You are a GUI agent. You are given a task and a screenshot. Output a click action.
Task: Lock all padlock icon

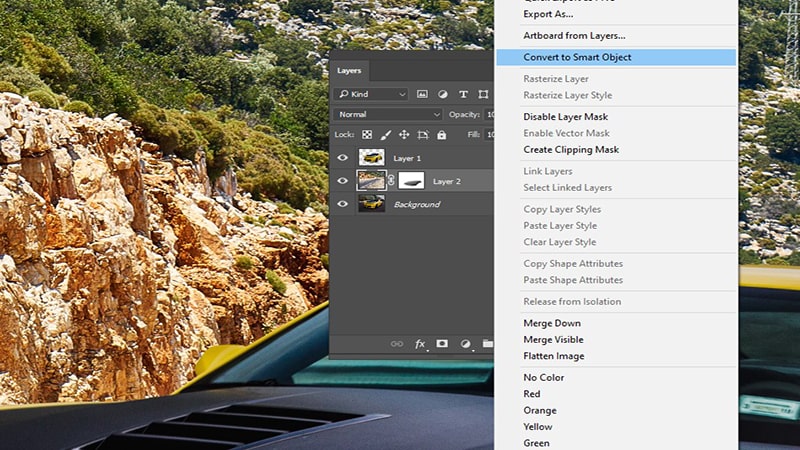[441, 135]
